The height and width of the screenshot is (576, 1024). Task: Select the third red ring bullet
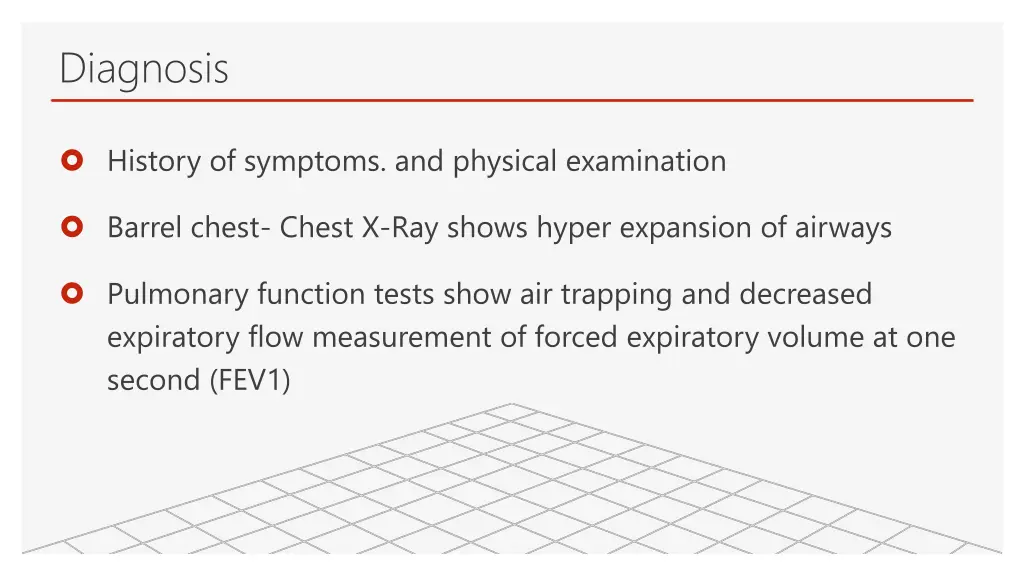[x=72, y=293]
